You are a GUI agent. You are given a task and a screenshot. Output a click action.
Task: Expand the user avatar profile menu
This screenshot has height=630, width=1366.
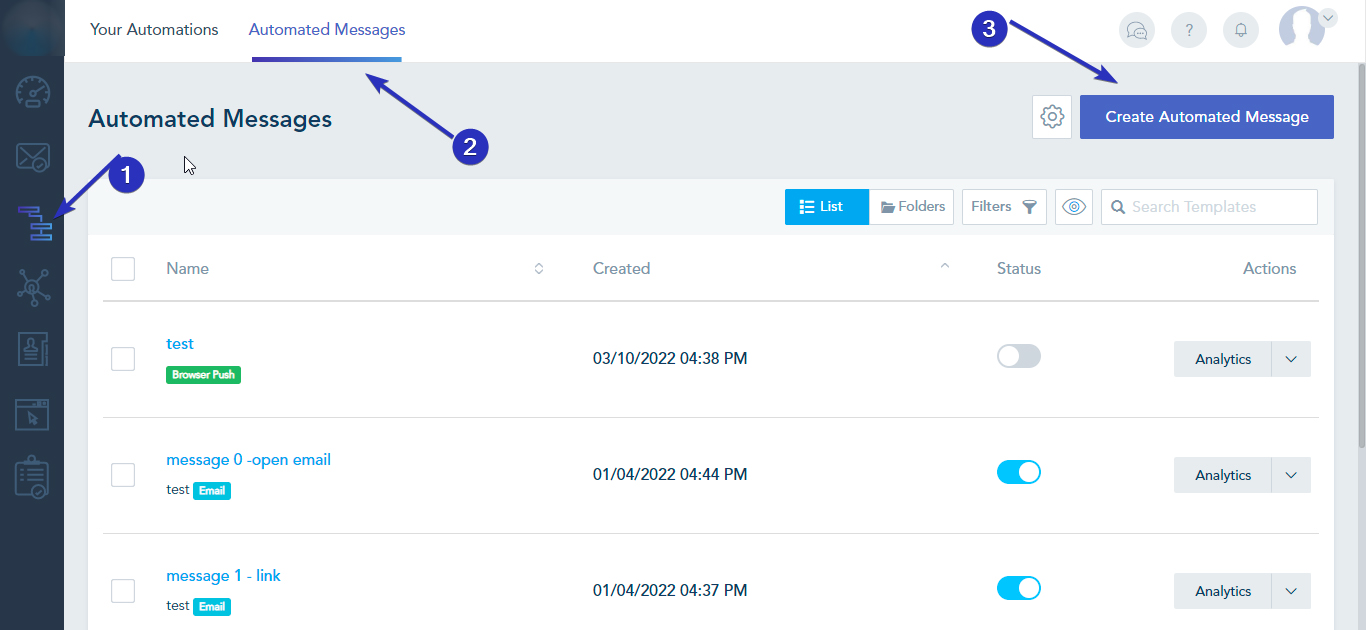pyautogui.click(x=1306, y=27)
